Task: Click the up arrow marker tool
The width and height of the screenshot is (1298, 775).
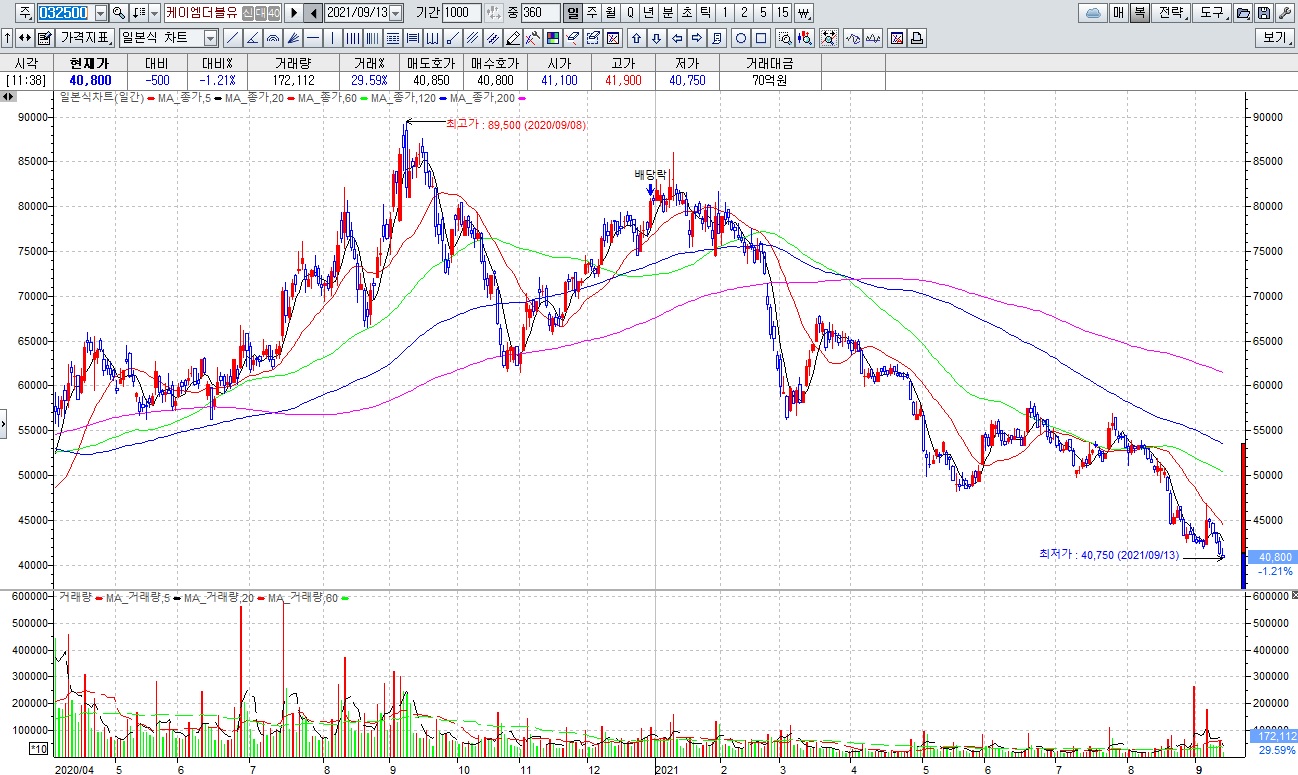Action: [x=636, y=38]
